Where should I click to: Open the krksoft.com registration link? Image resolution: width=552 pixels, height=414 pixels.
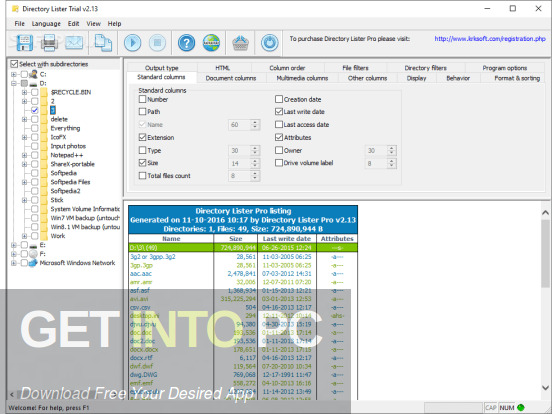click(490, 39)
